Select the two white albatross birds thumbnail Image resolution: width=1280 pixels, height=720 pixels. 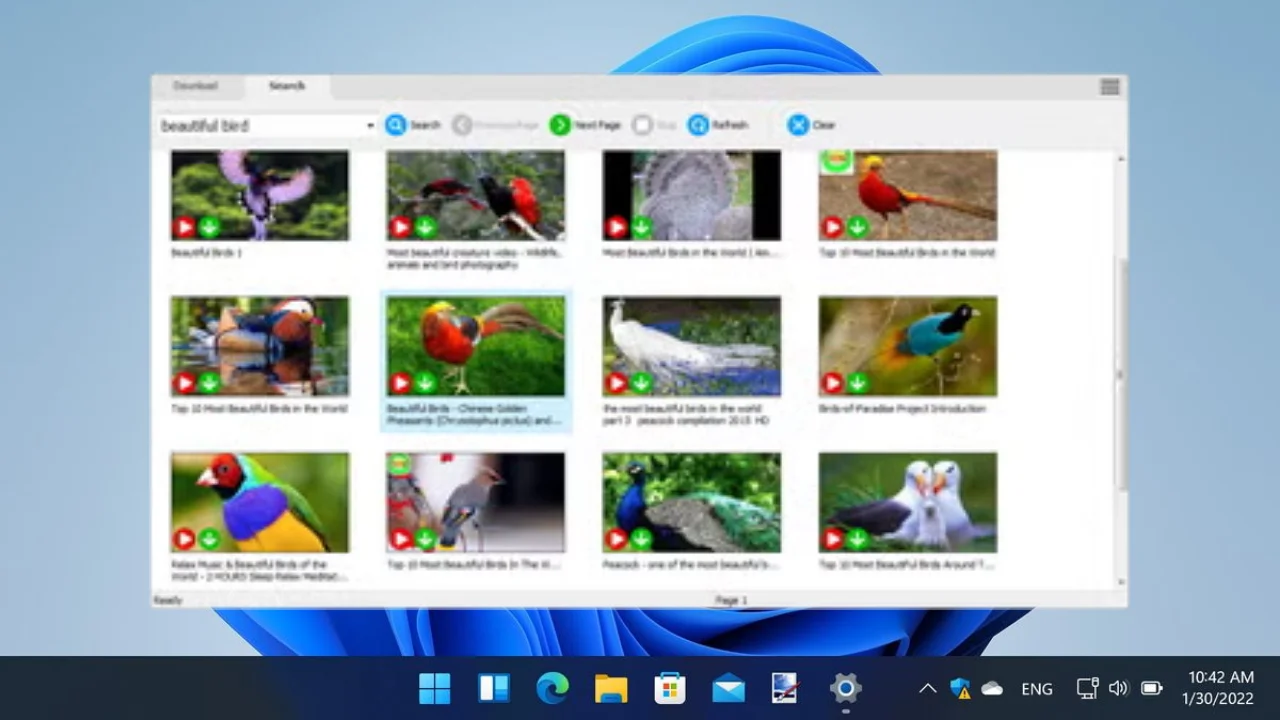coord(908,502)
